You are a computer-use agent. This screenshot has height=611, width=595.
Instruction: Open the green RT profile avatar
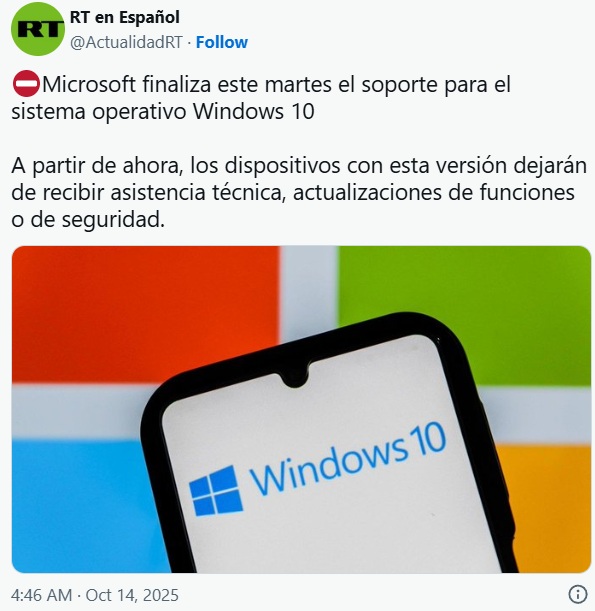click(x=37, y=29)
